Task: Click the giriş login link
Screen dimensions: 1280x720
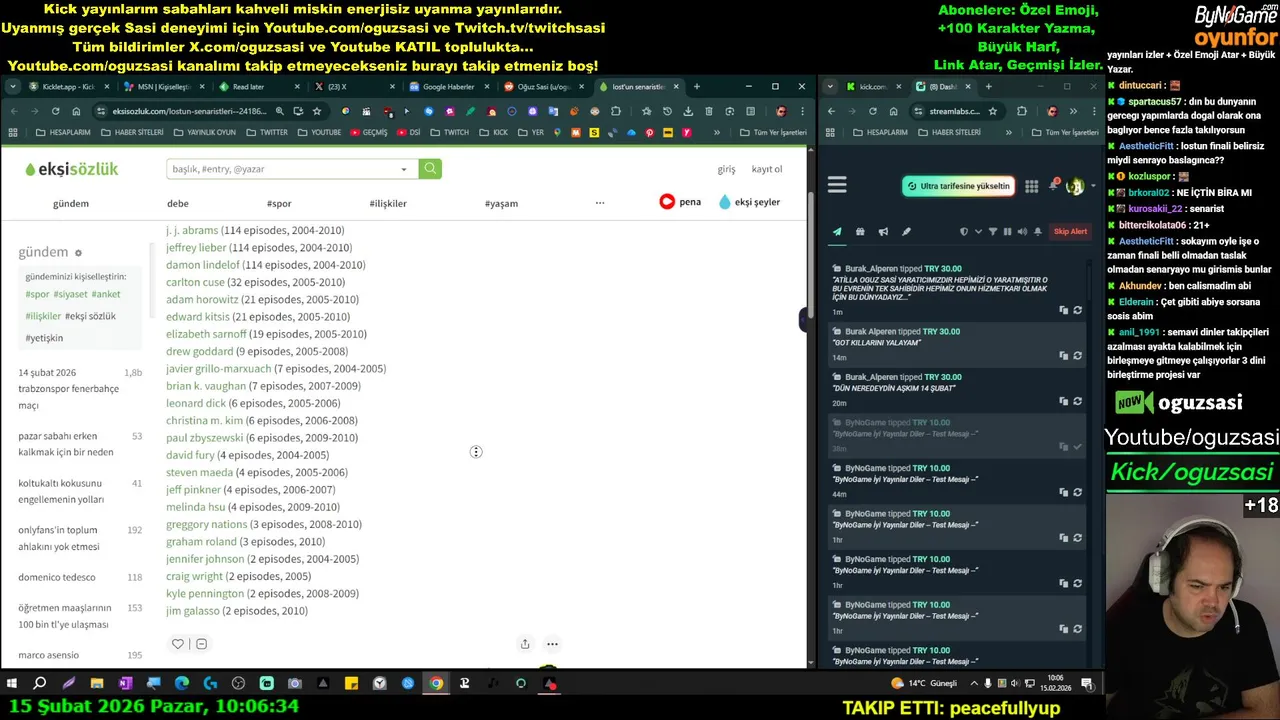Action: click(726, 169)
